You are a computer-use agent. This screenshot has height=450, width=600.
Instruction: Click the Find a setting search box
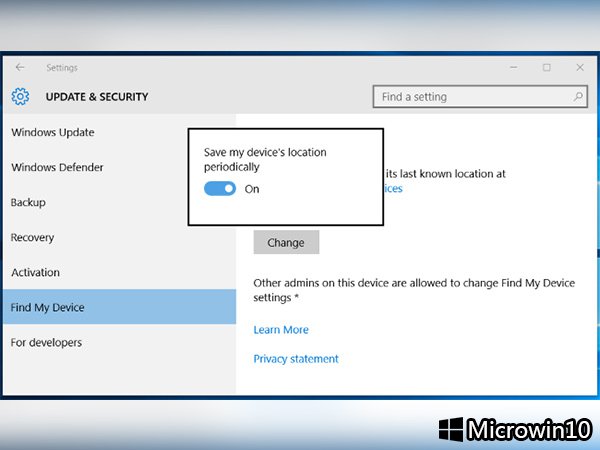480,97
